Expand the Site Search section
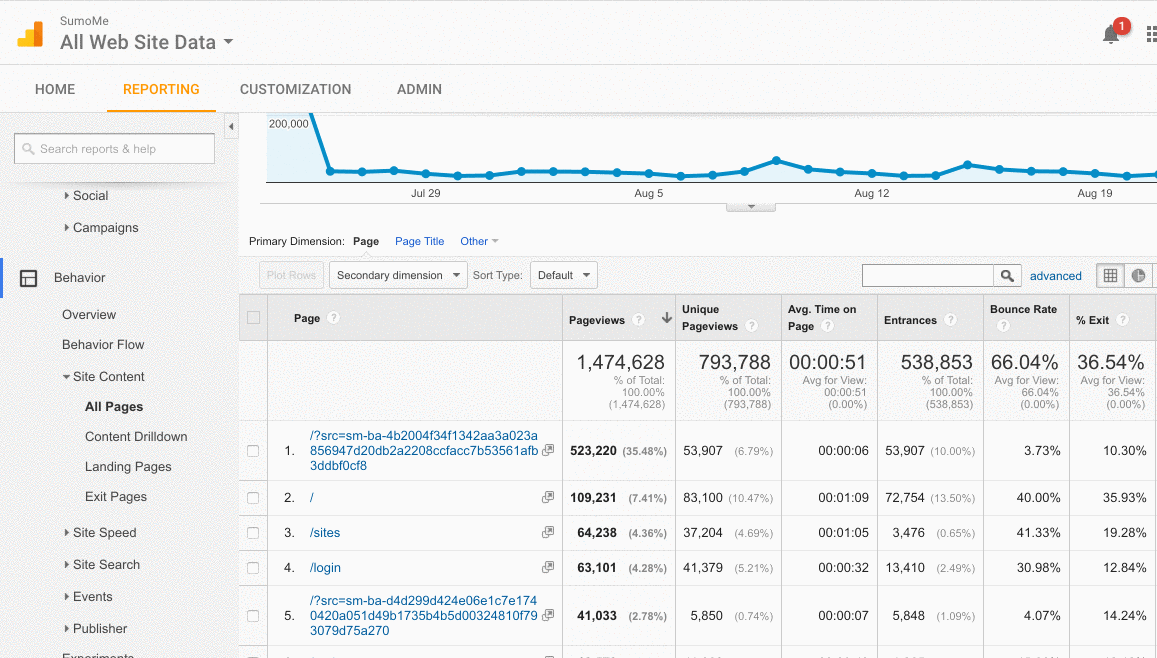1157x658 pixels. tap(102, 564)
